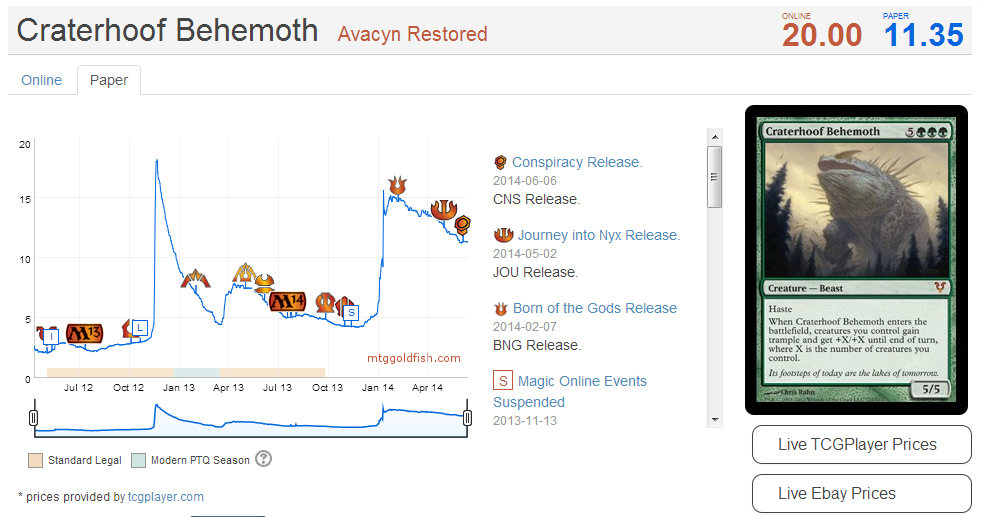Open the Avacyn Restored set link

tap(412, 34)
